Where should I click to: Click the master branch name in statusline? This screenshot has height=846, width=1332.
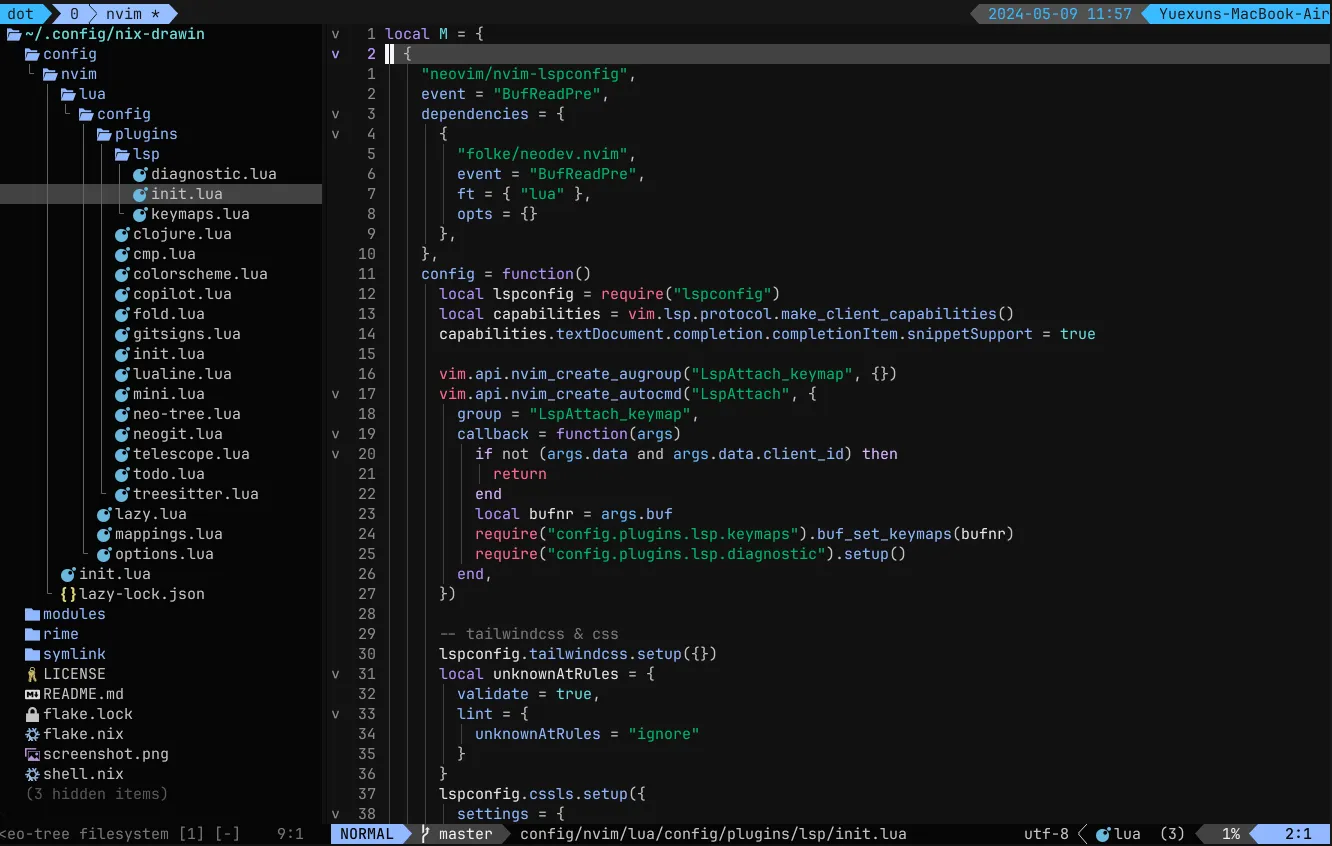(x=465, y=833)
